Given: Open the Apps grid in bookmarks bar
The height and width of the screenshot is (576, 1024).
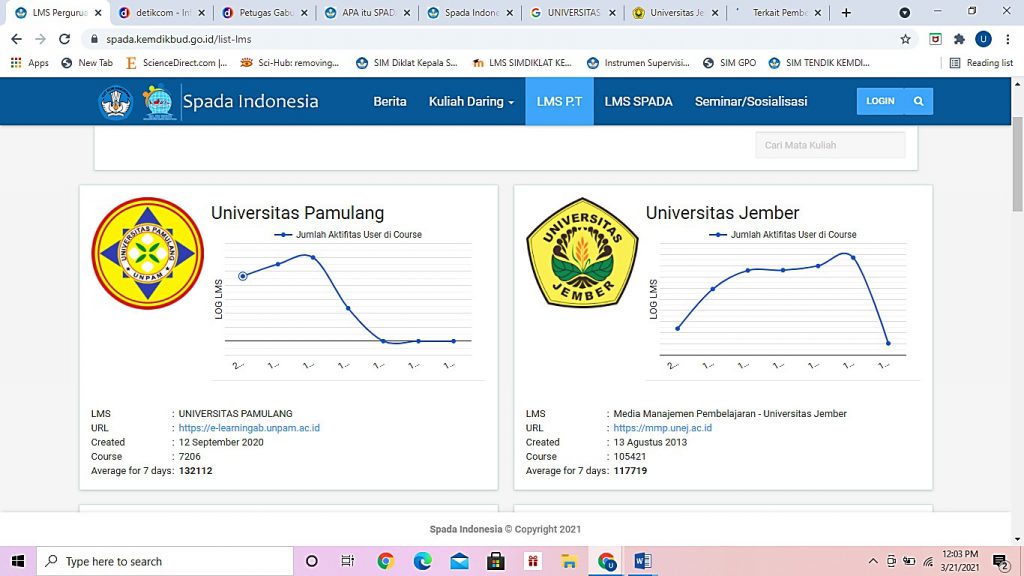Looking at the screenshot, I should [x=29, y=63].
